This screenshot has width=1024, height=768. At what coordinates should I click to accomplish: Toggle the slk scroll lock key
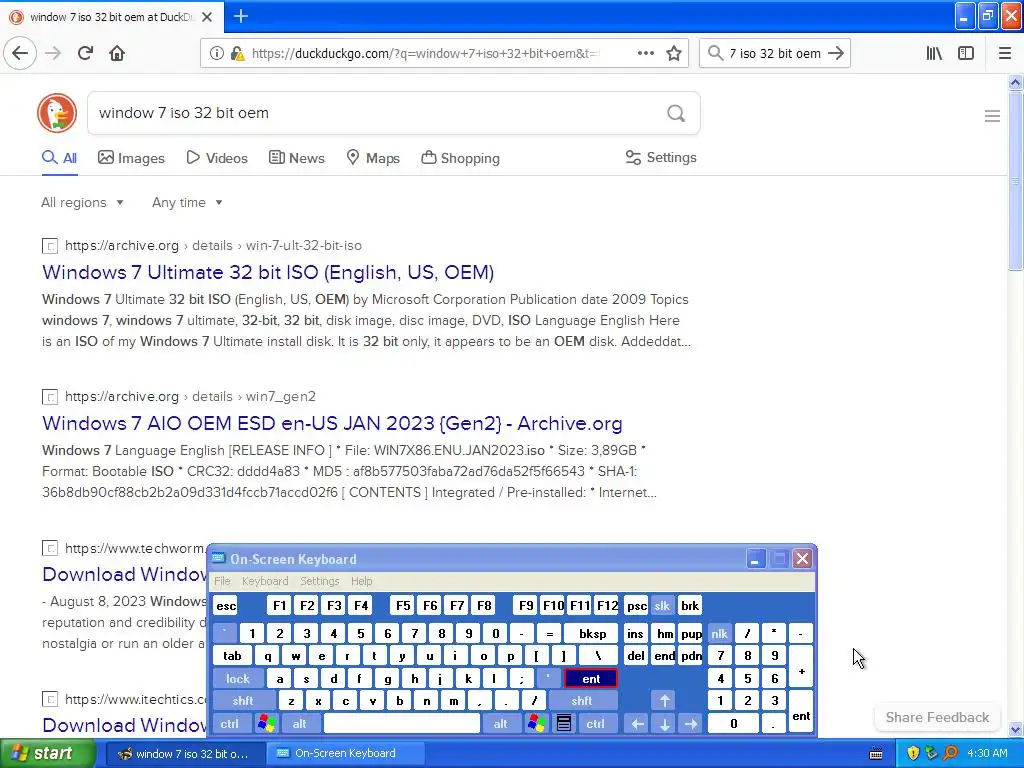[x=662, y=605]
